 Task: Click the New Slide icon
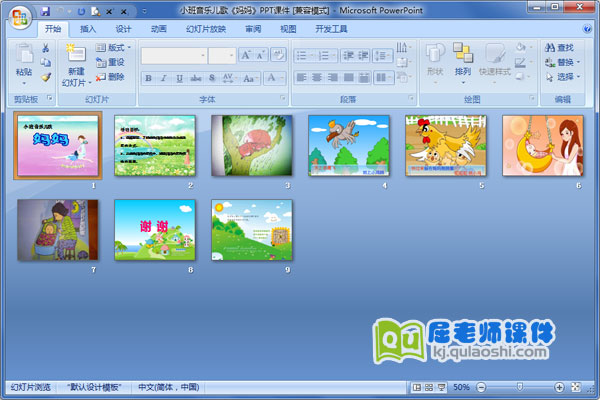pos(76,54)
